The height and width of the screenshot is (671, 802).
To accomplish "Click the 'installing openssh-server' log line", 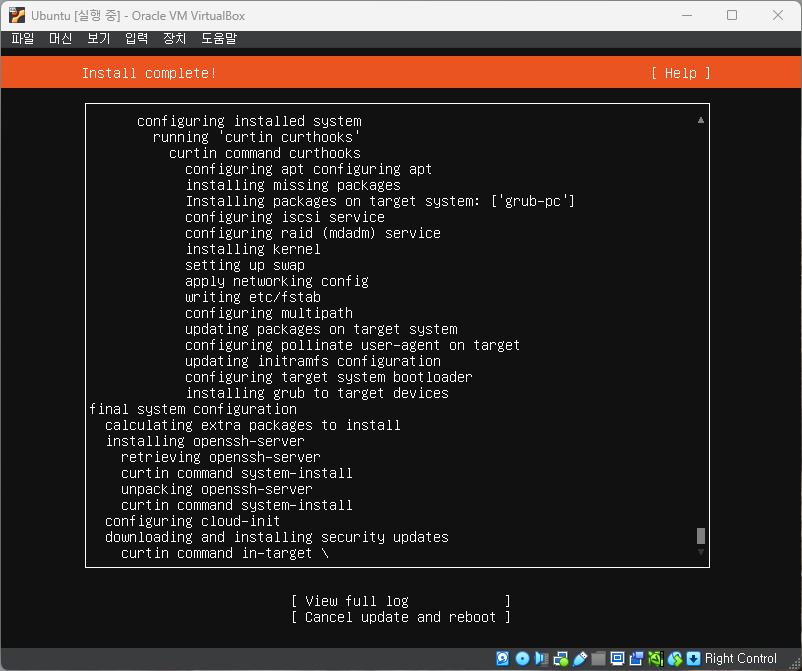I will click(x=205, y=441).
